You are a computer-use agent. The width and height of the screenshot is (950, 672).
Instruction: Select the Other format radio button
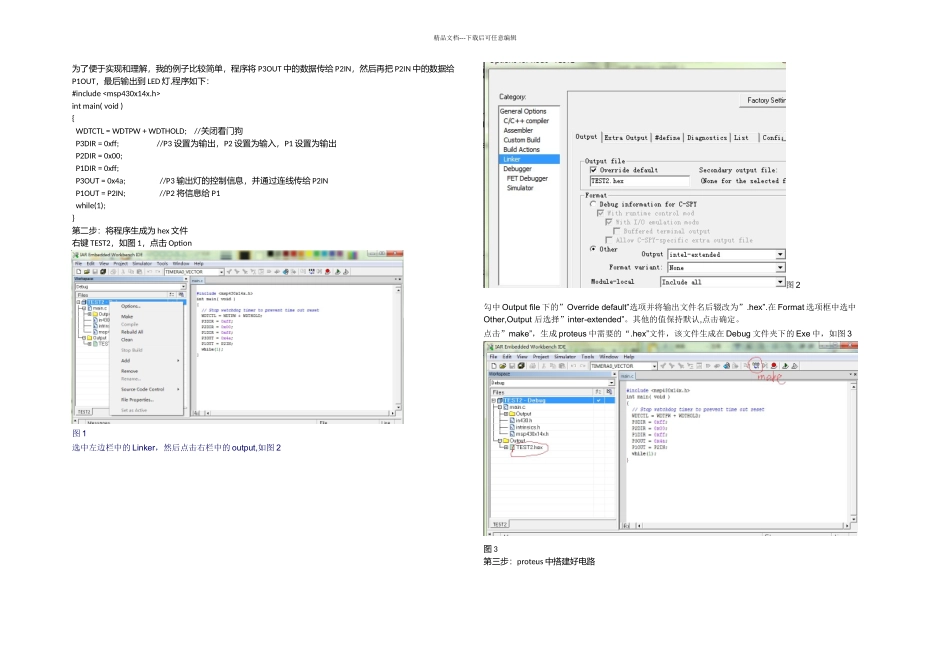click(594, 249)
